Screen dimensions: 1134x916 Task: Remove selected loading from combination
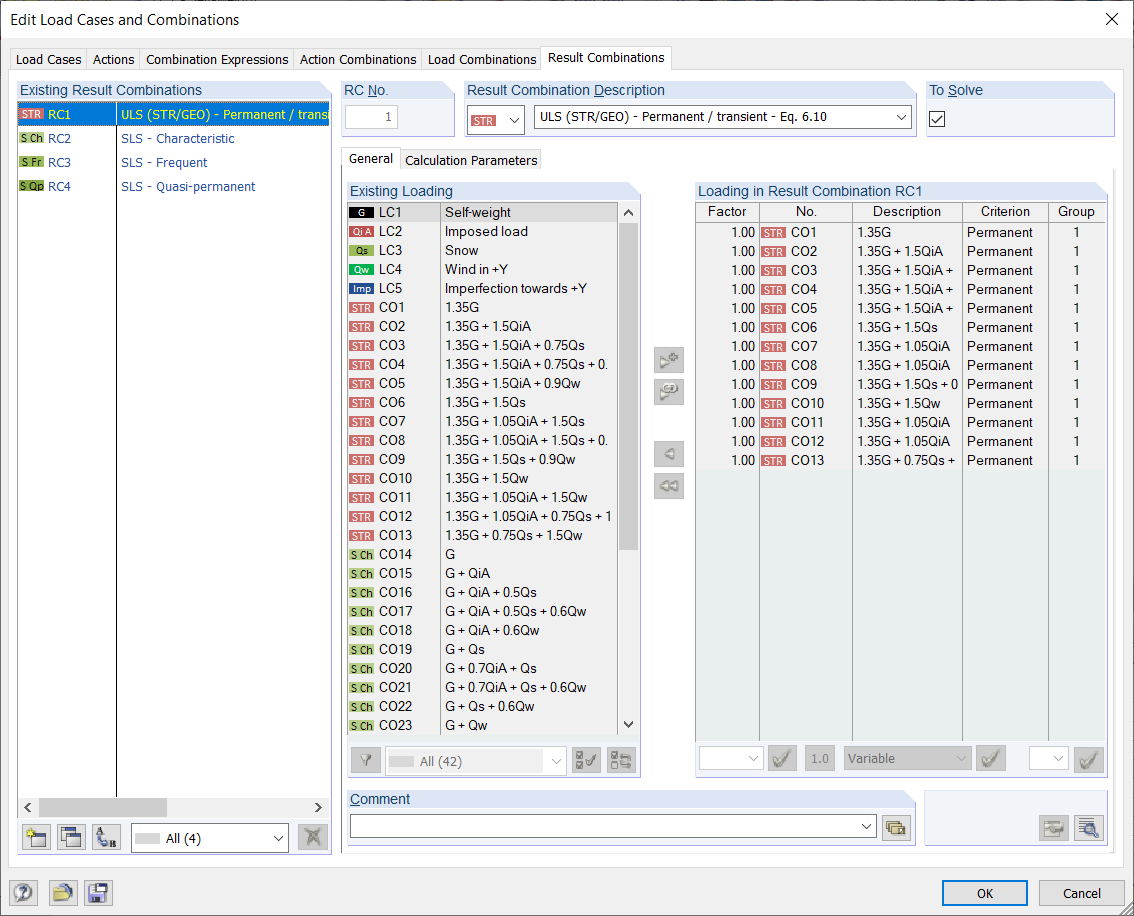click(x=669, y=454)
